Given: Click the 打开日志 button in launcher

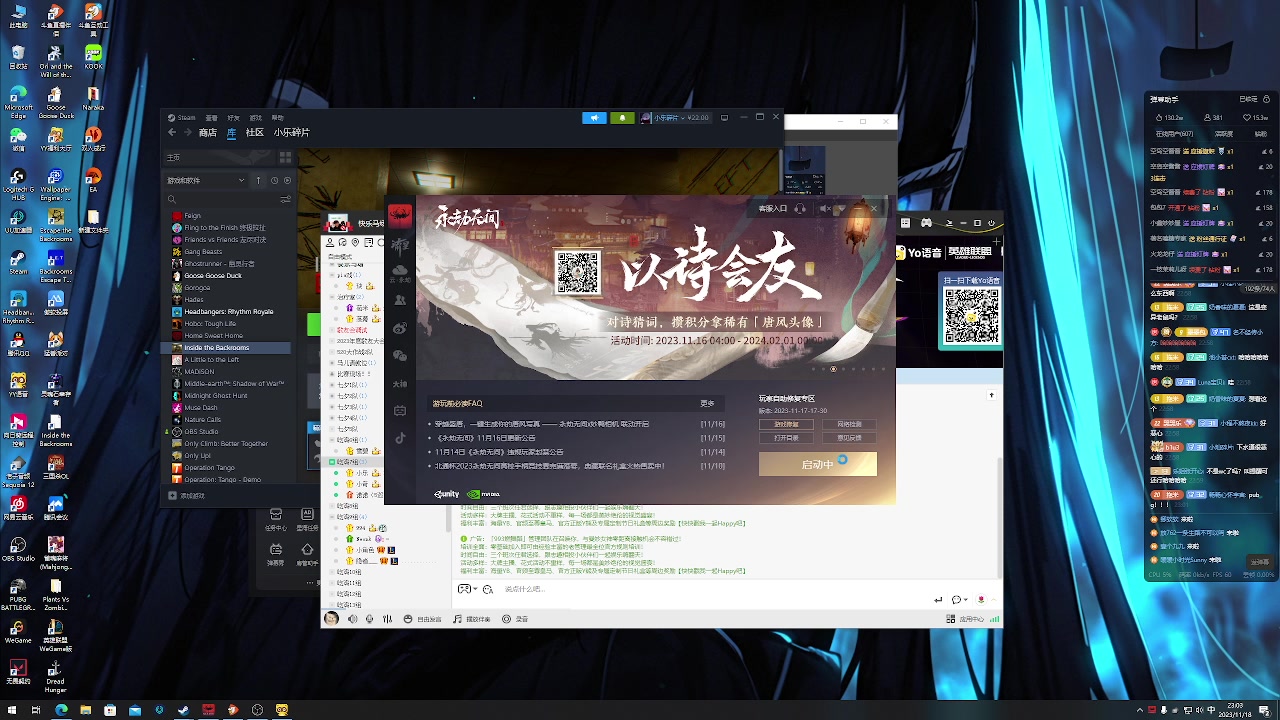Looking at the screenshot, I should pos(787,437).
